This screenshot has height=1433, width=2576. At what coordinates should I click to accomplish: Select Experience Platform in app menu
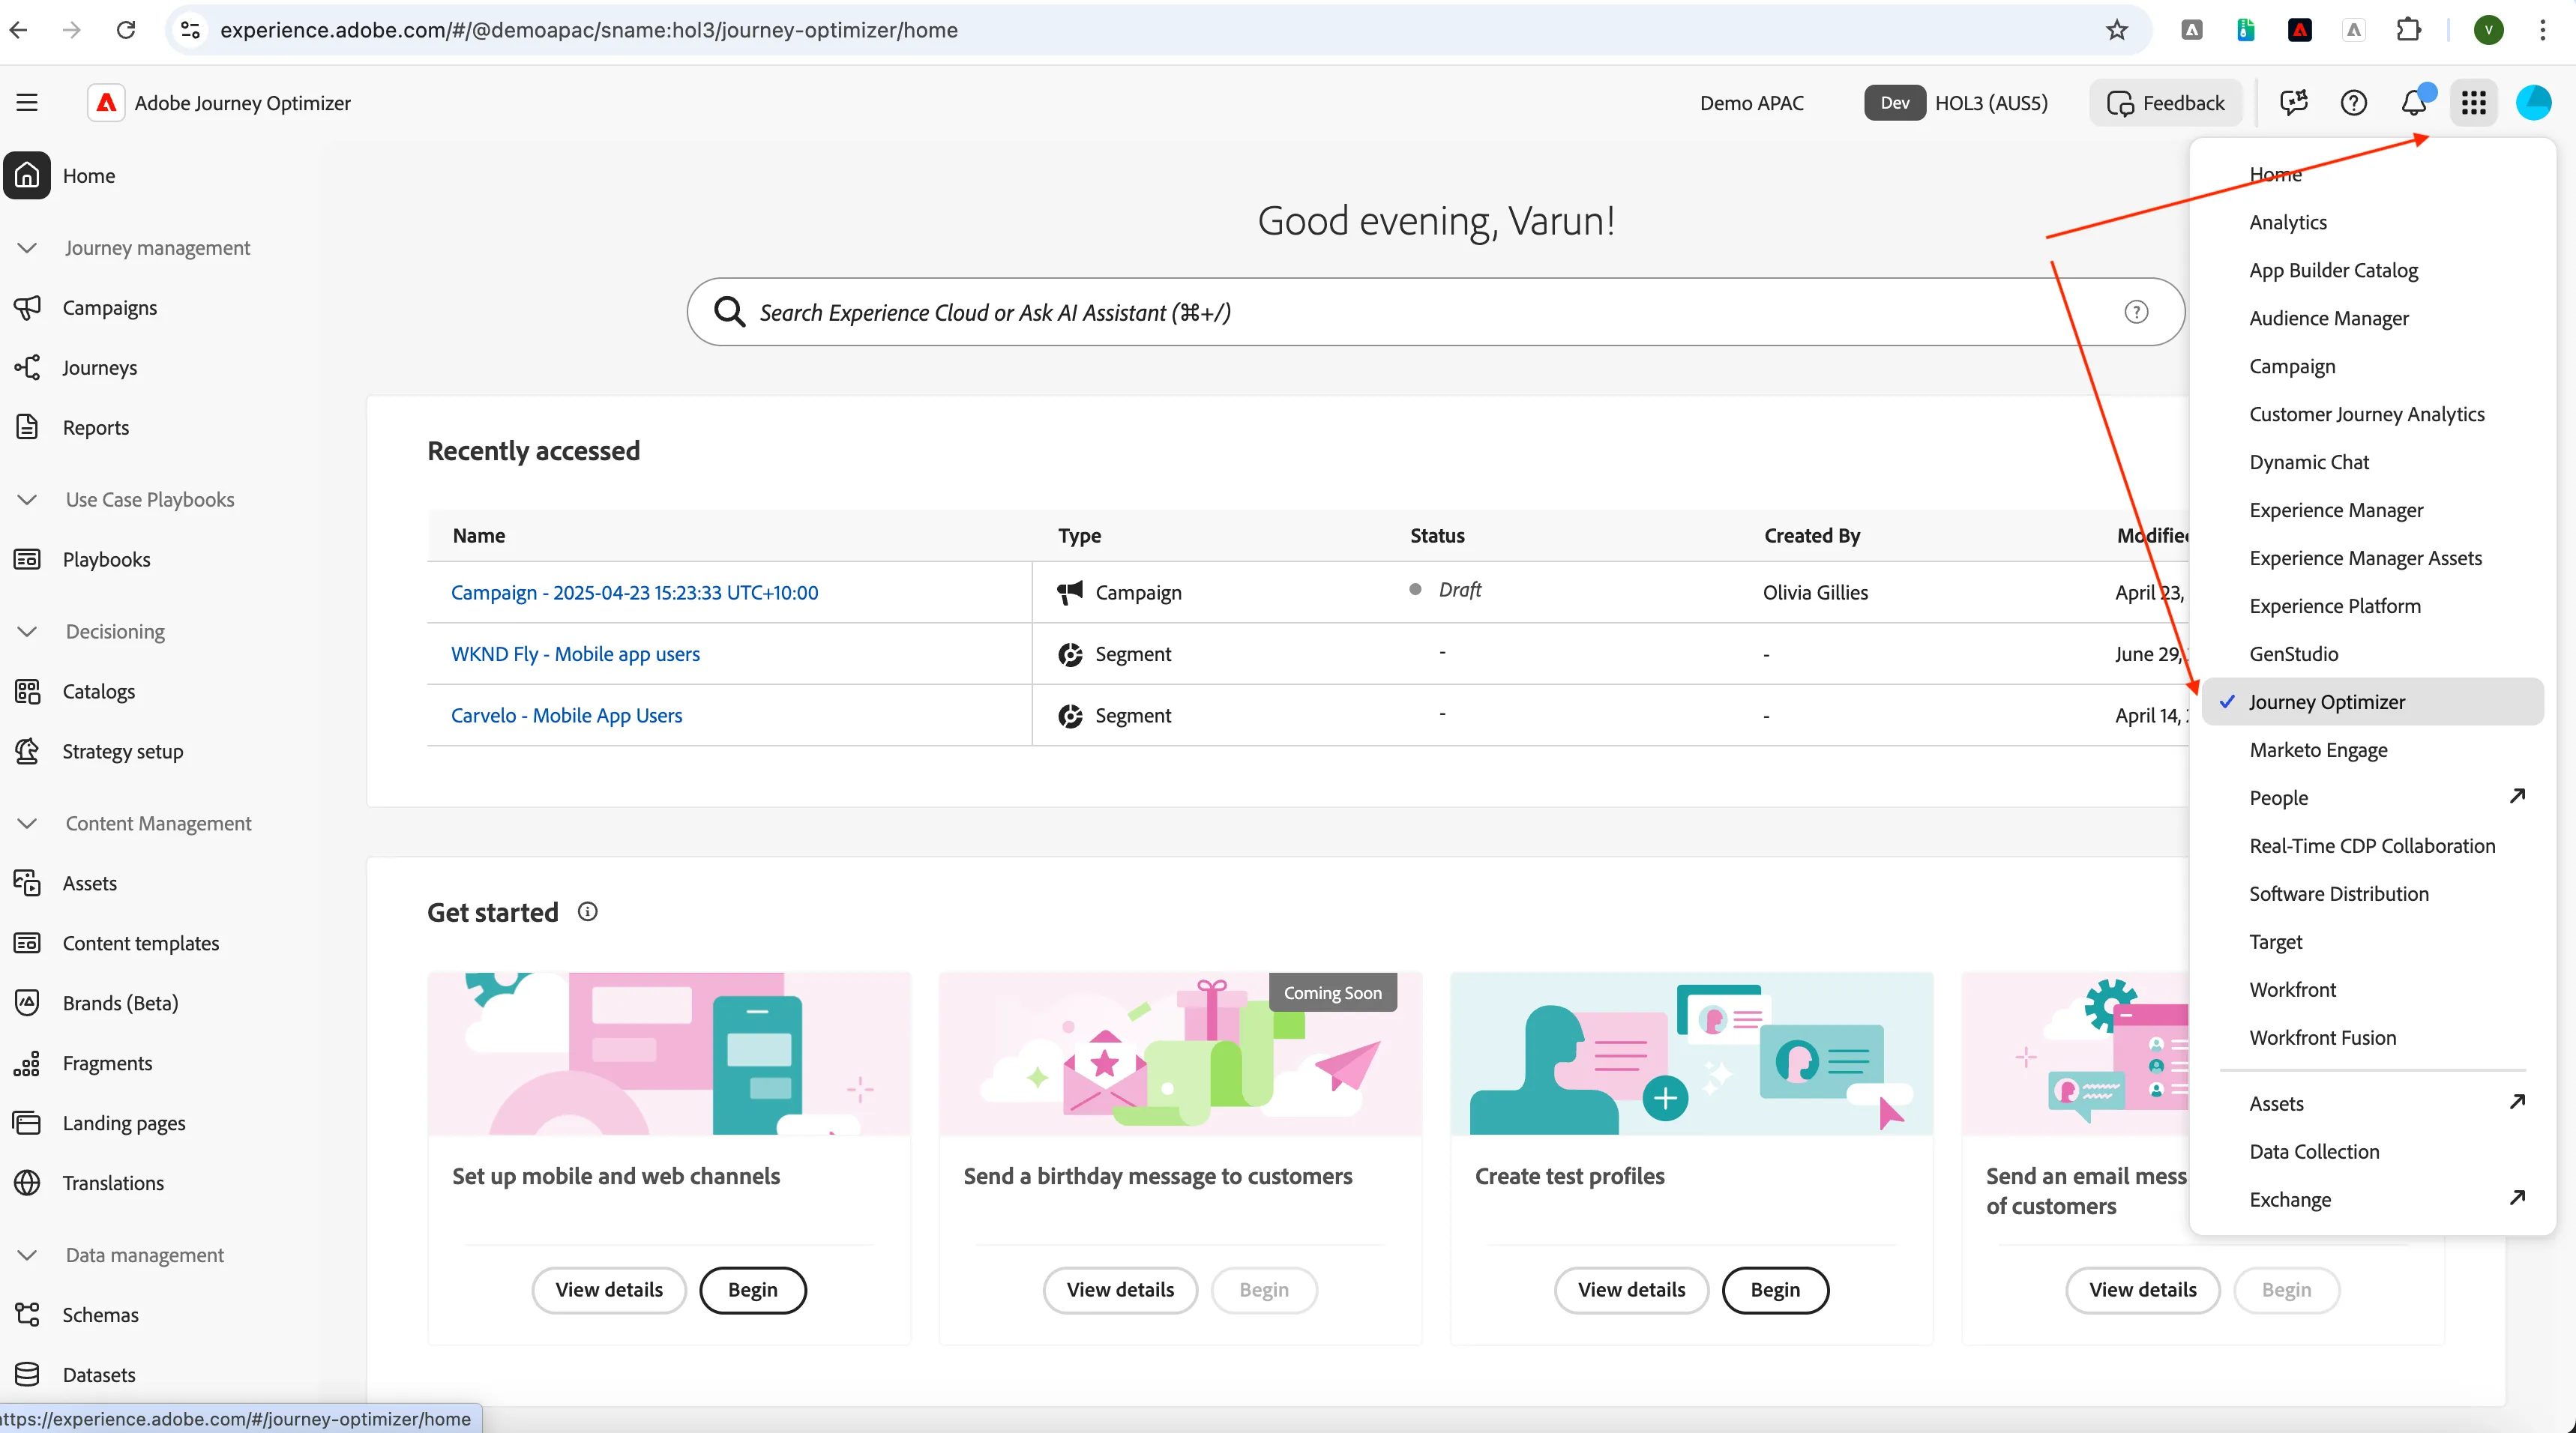[2334, 606]
